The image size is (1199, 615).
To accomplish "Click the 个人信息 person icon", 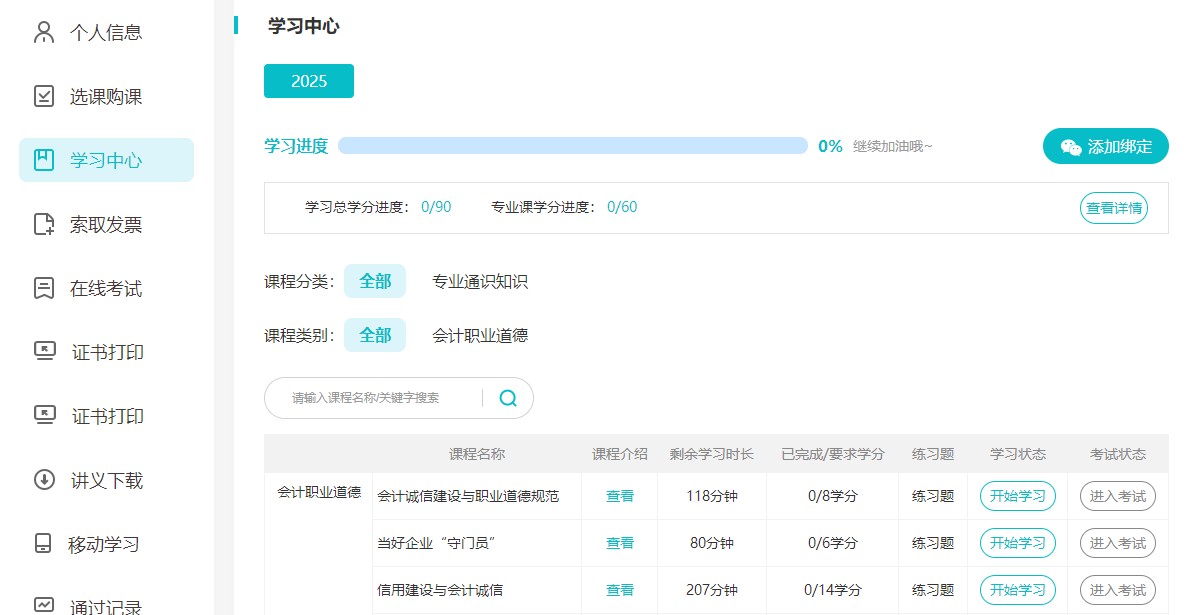I will pos(44,32).
